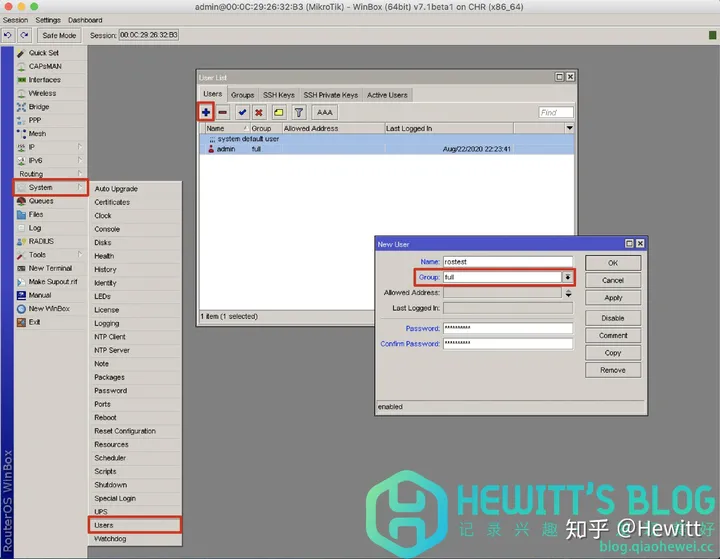Click OK in New User dialog

coord(613,263)
